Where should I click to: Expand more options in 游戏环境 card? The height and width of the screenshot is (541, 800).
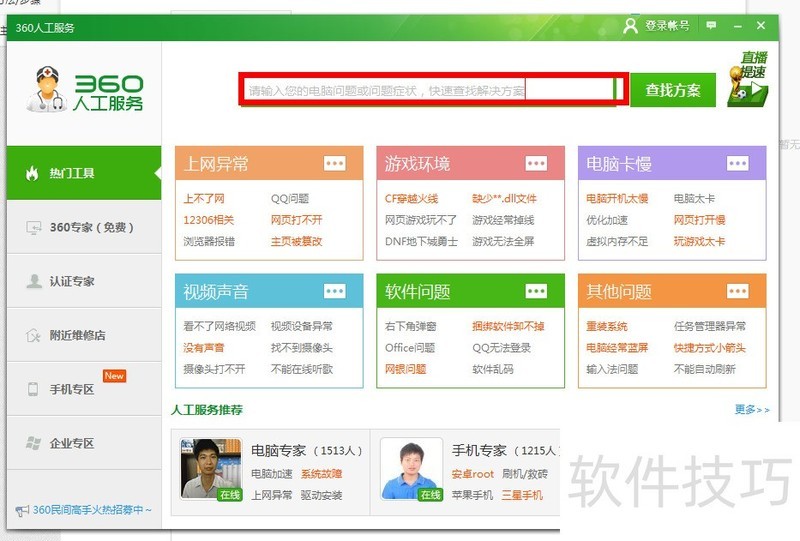click(x=536, y=163)
